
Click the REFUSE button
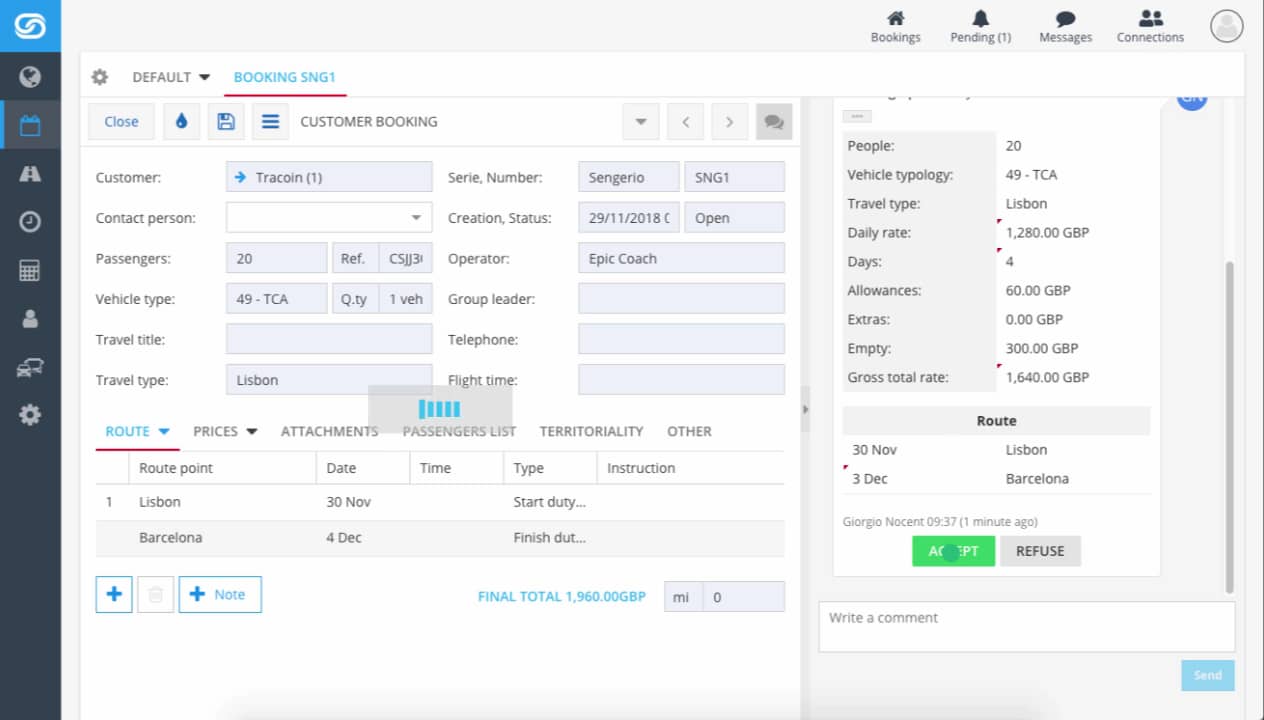(1040, 551)
